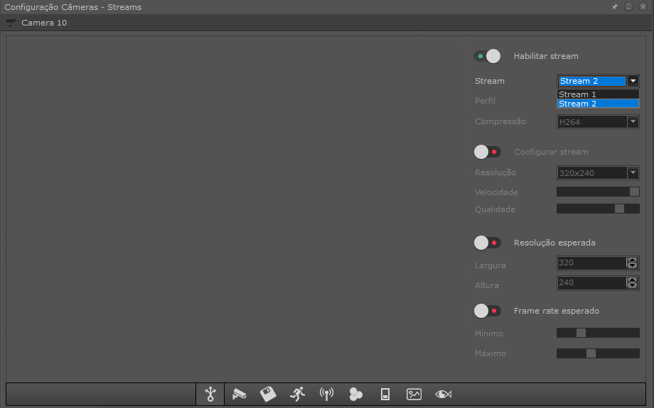654x408 pixels.
Task: Open the picture image settings icon
Action: 414,394
